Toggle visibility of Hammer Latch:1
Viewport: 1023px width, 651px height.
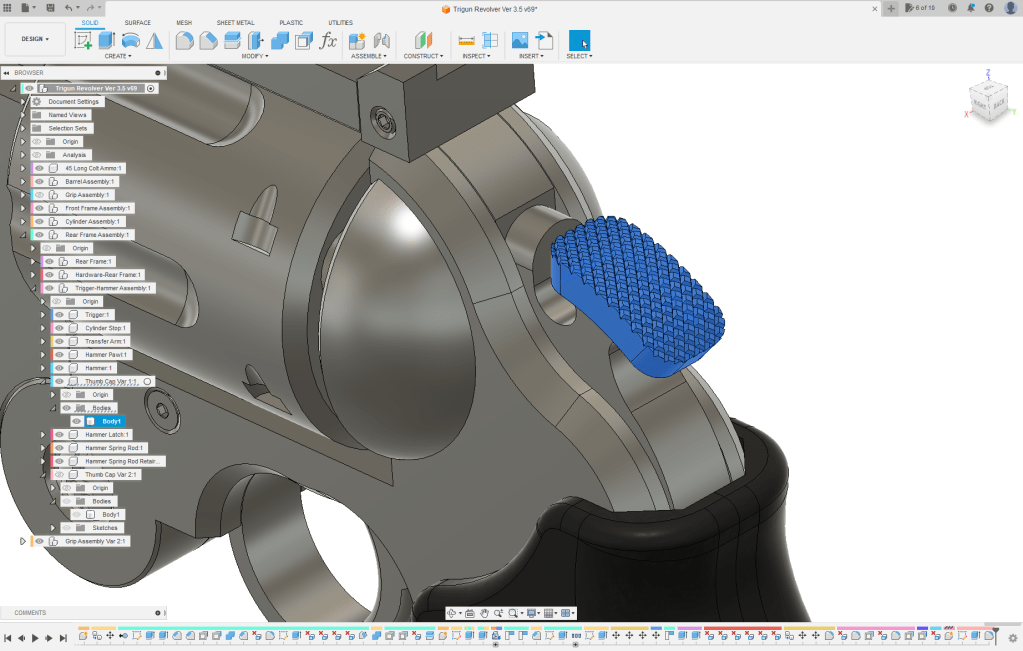(59, 435)
